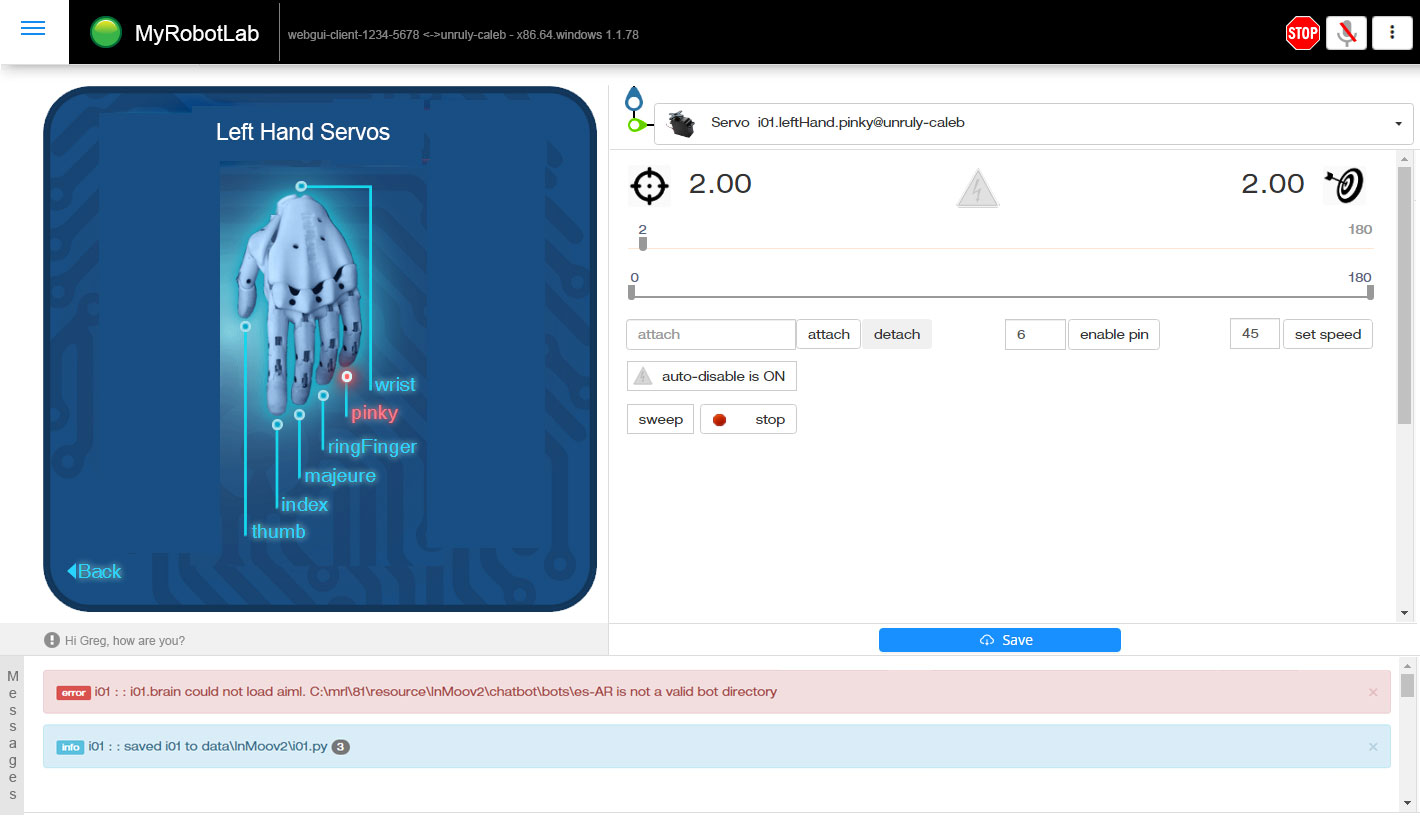Click the servo panel vertical scrollbar
The width and height of the screenshot is (1420, 817).
coord(1404,295)
